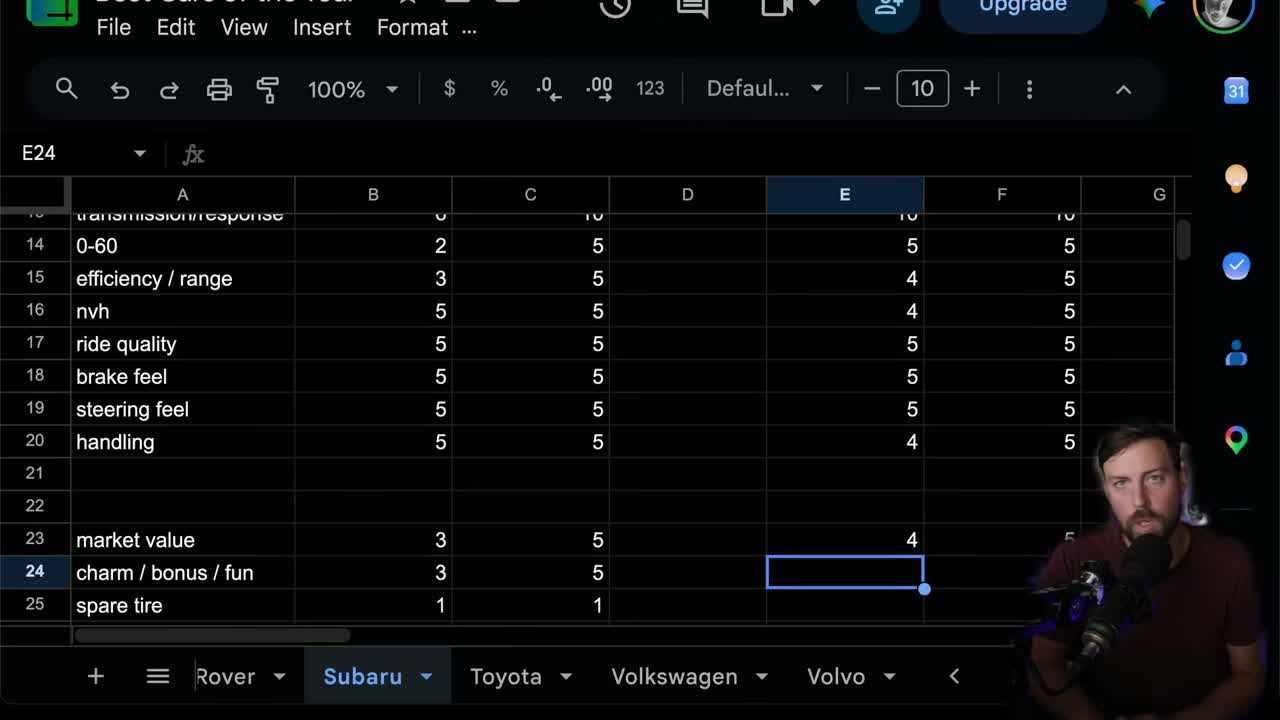Image resolution: width=1280 pixels, height=720 pixels.
Task: Open the Subaru sheet tab menu arrow
Action: point(426,677)
